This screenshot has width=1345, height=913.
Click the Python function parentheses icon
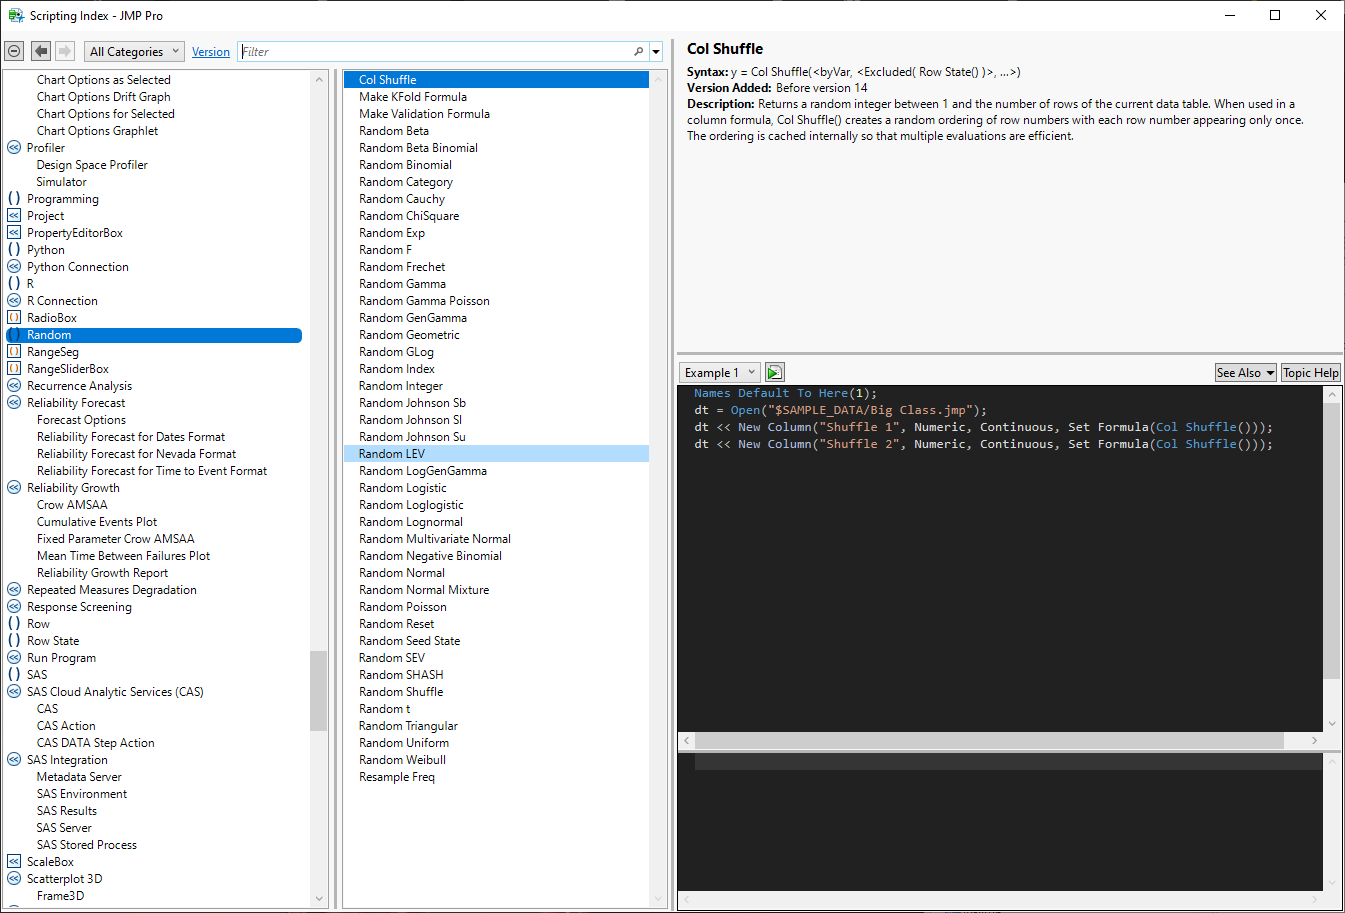[x=14, y=250]
